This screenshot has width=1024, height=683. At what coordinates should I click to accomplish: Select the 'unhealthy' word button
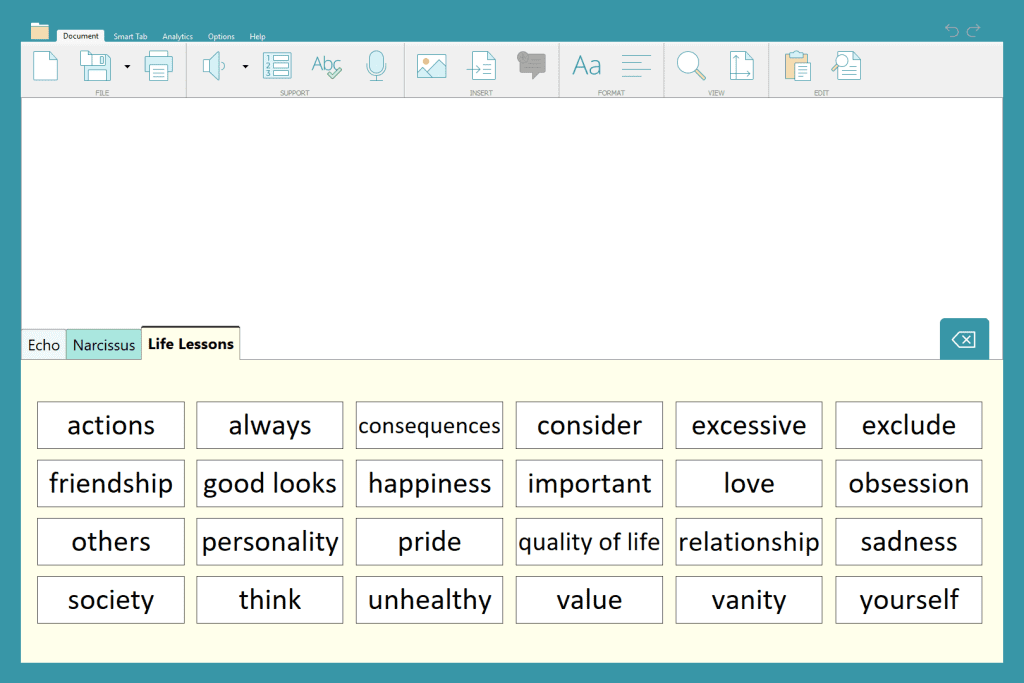[x=429, y=599]
